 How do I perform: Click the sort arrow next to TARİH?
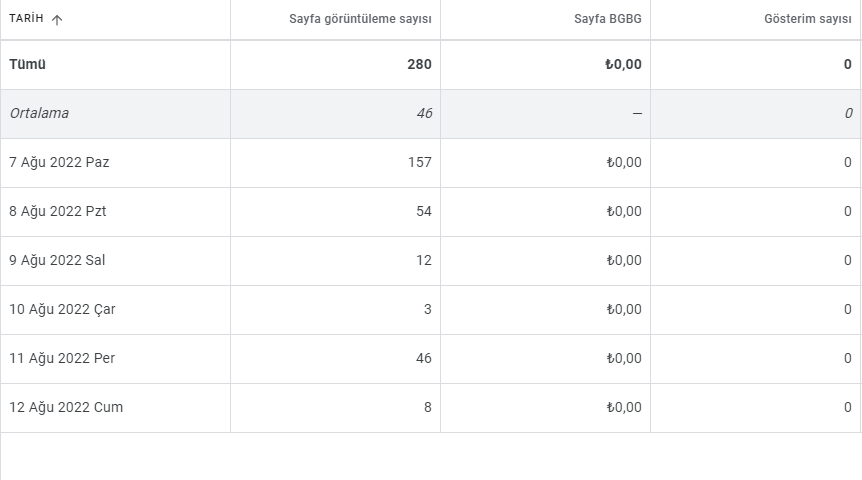tap(57, 20)
